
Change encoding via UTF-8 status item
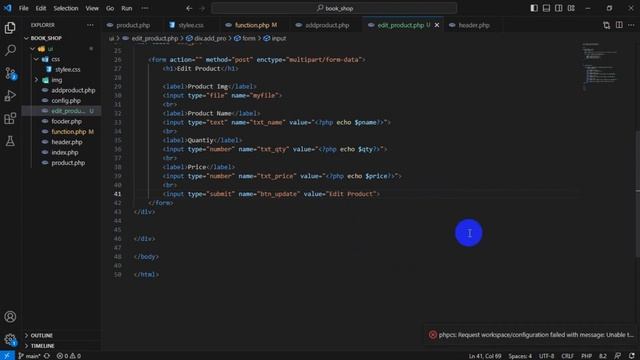546,356
